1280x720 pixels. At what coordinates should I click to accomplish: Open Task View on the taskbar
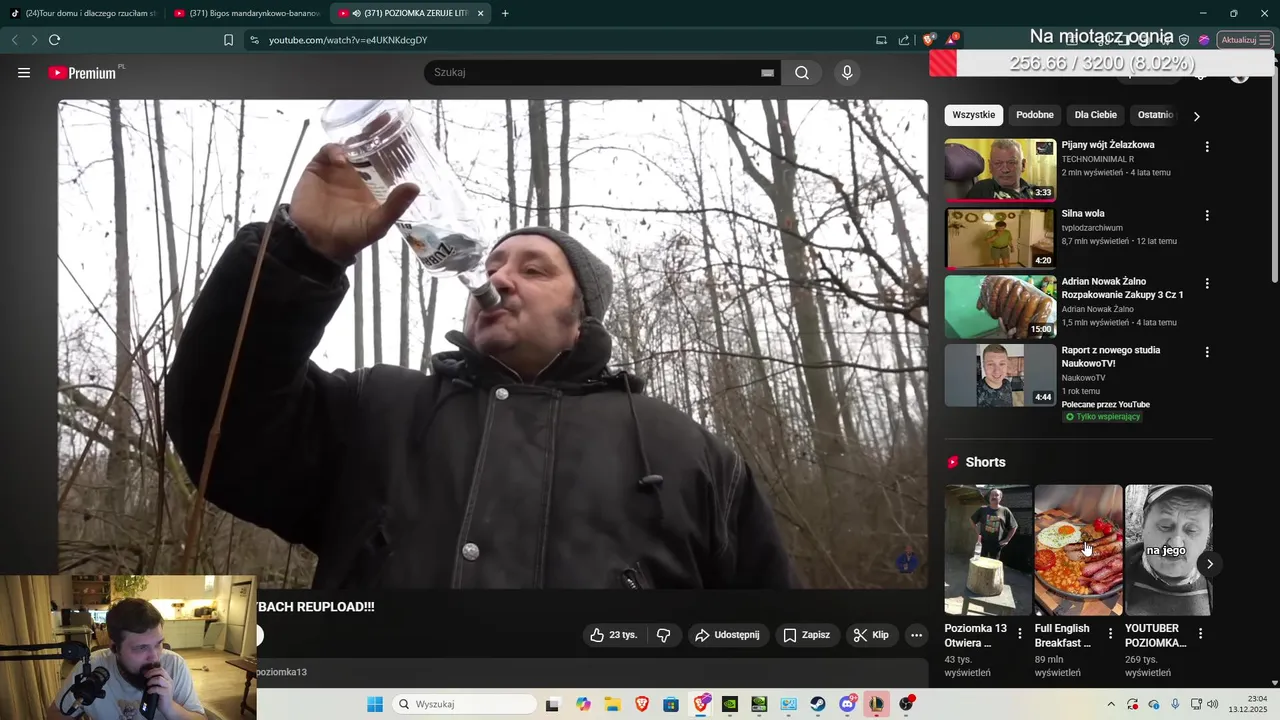click(x=552, y=704)
